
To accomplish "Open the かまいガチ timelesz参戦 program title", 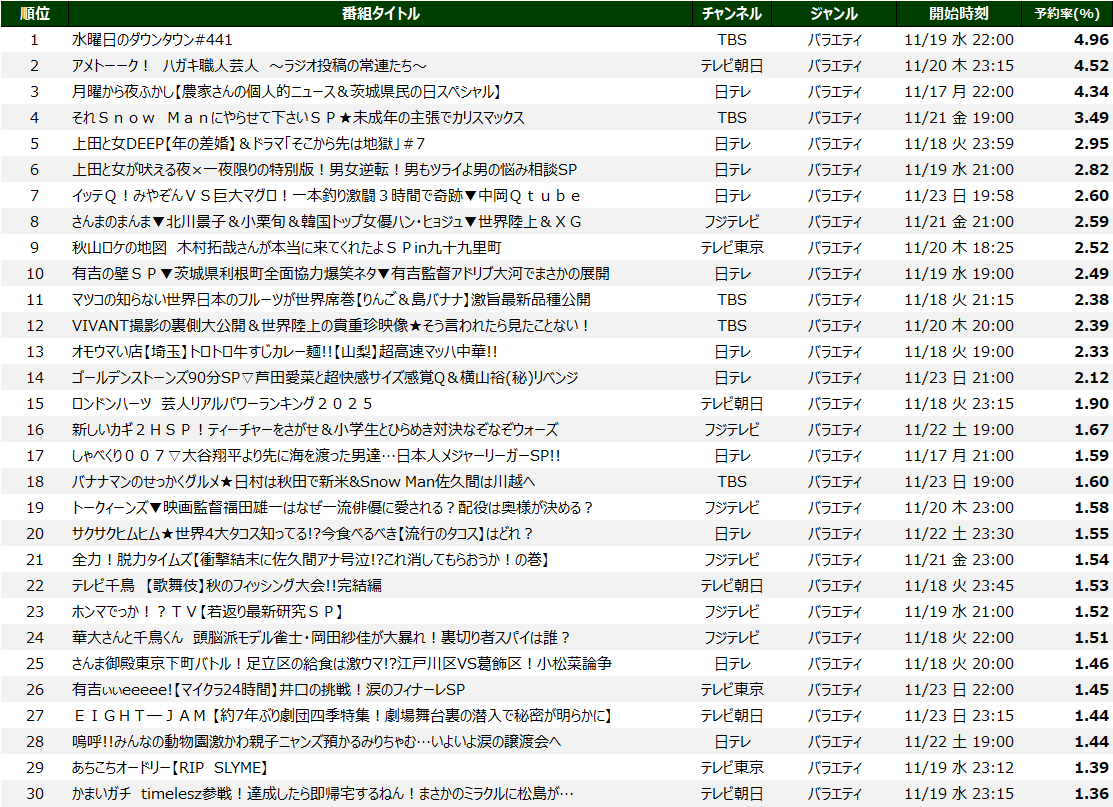I will (x=322, y=794).
